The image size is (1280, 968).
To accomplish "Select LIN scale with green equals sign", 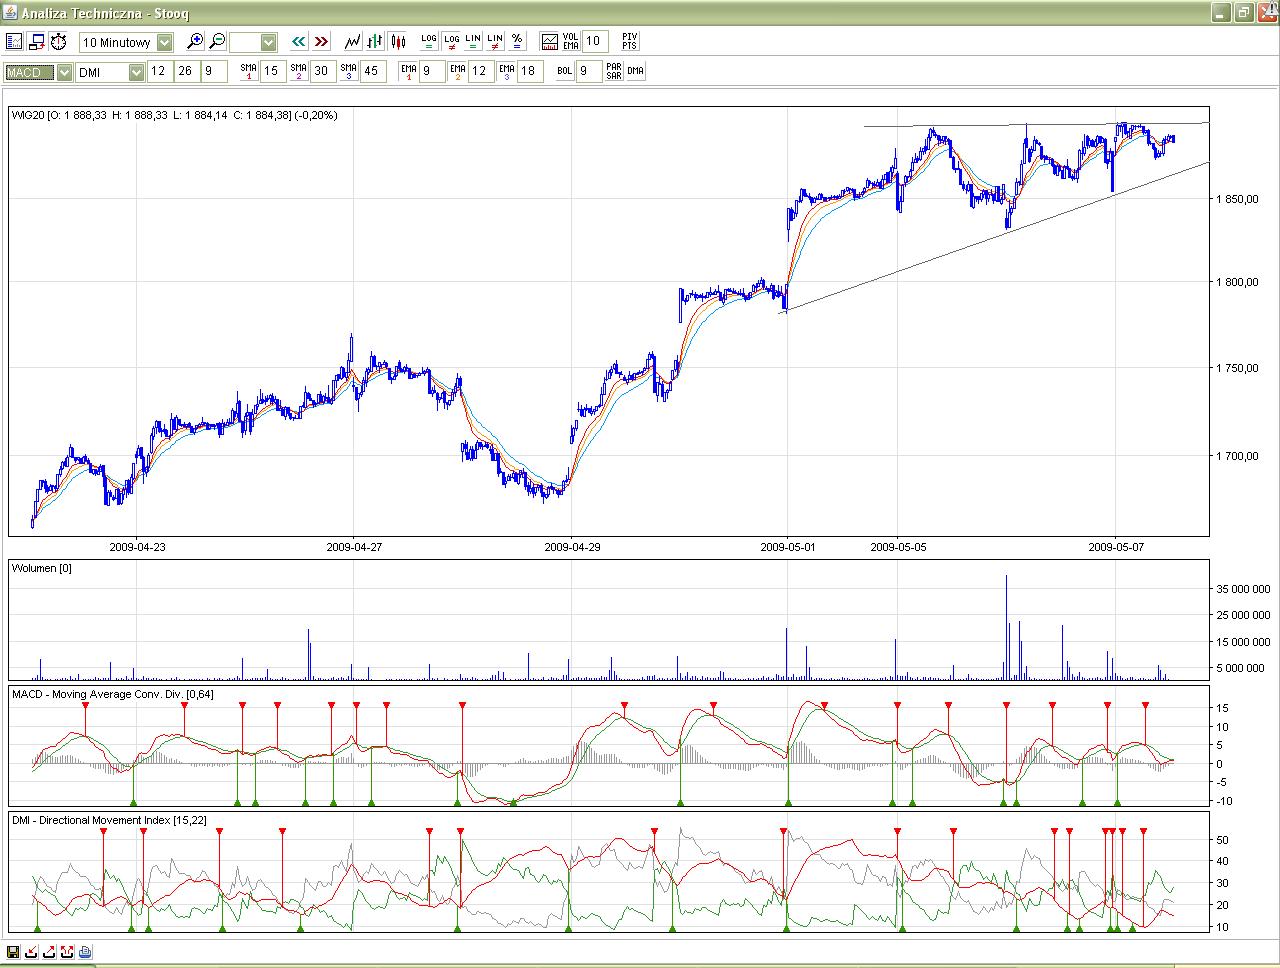I will [473, 42].
